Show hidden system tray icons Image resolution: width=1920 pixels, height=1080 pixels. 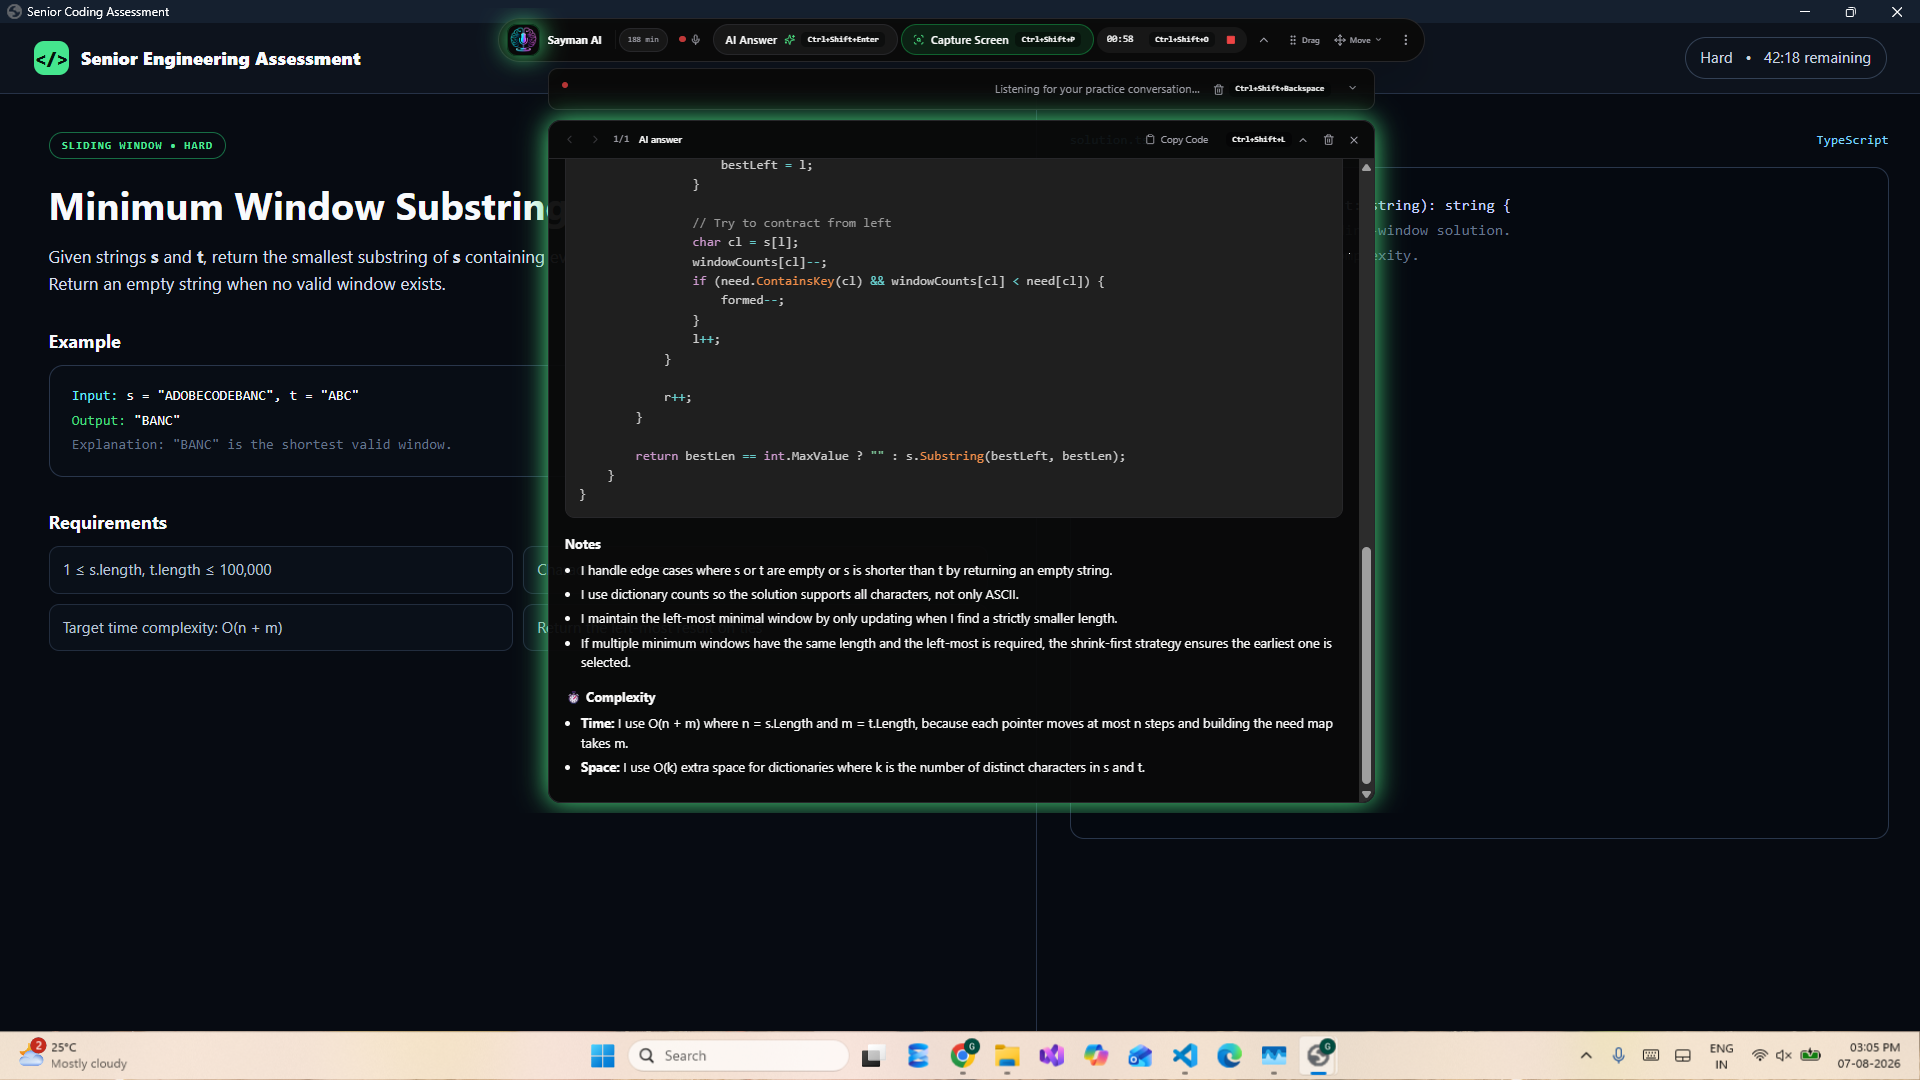coord(1586,1056)
